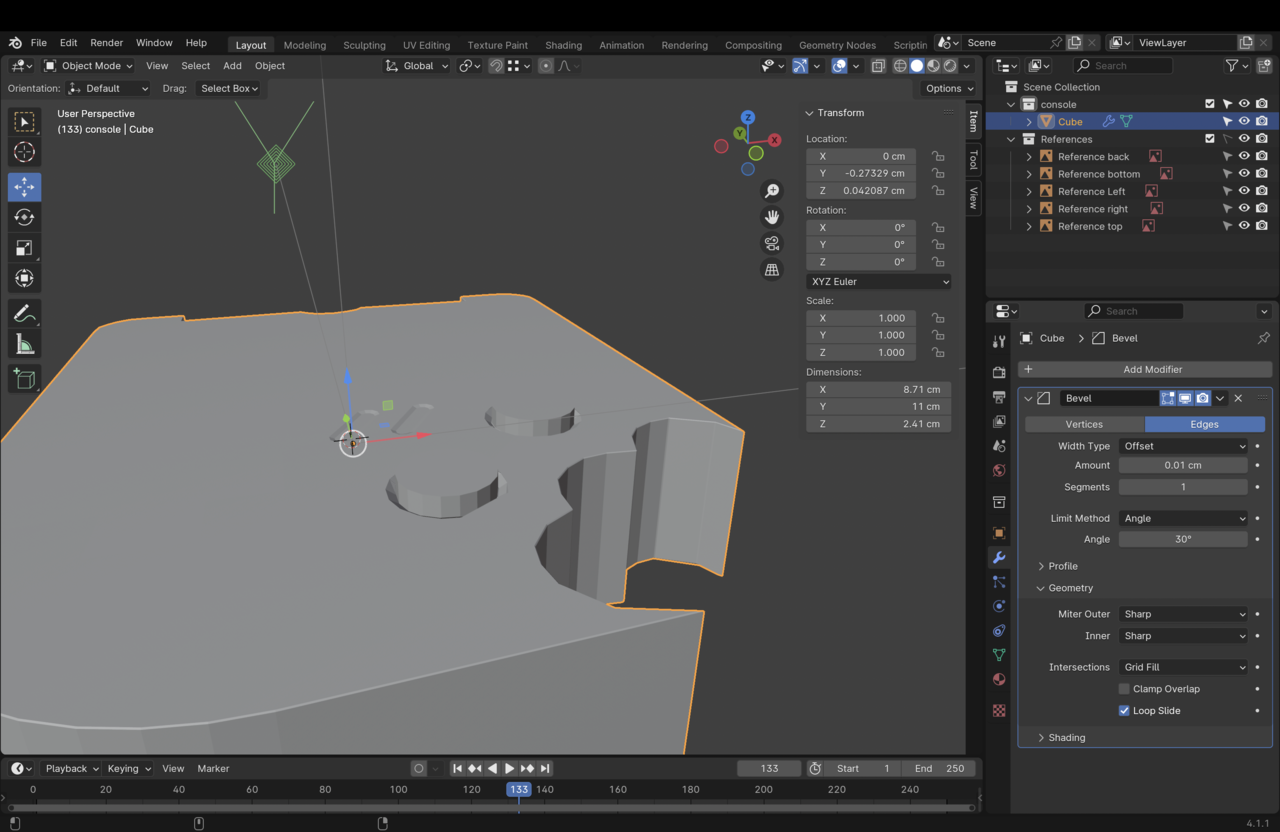Switch bevel to Vertices mode
Image resolution: width=1280 pixels, height=832 pixels.
1084,424
